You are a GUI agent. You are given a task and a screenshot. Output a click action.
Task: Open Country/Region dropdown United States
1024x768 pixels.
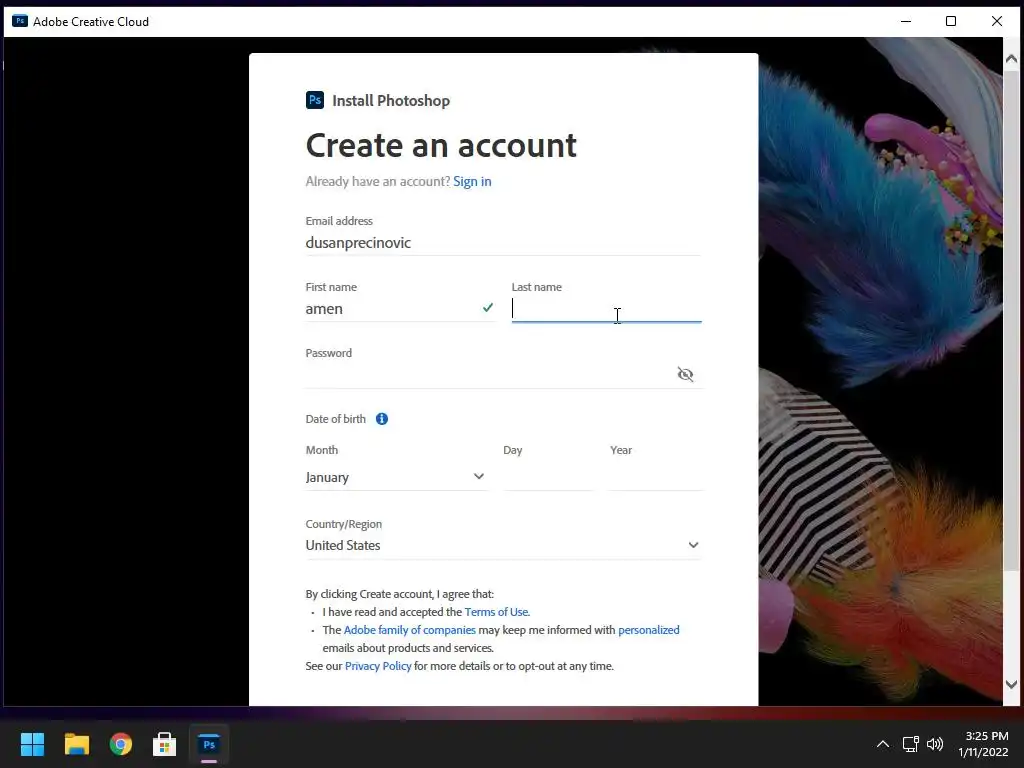[503, 545]
